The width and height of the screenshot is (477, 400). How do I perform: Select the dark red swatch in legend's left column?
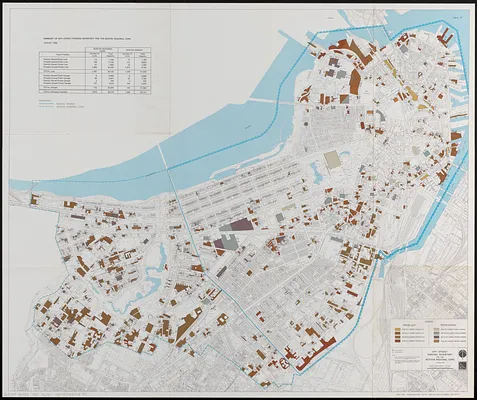(x=397, y=341)
